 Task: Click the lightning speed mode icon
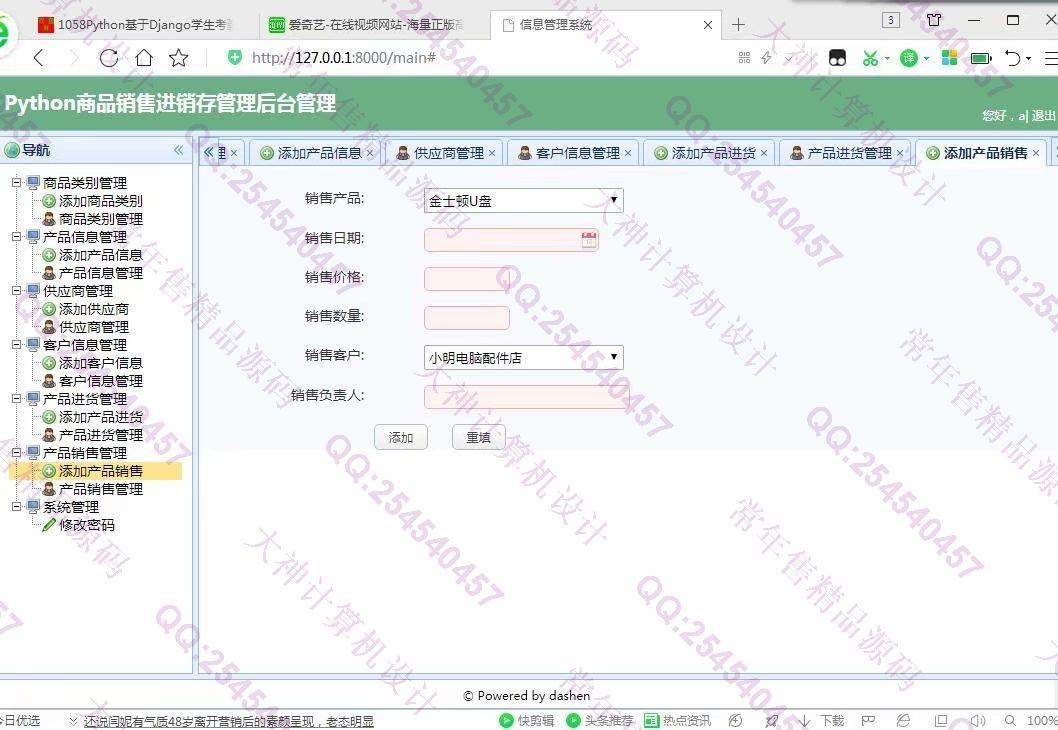[767, 58]
